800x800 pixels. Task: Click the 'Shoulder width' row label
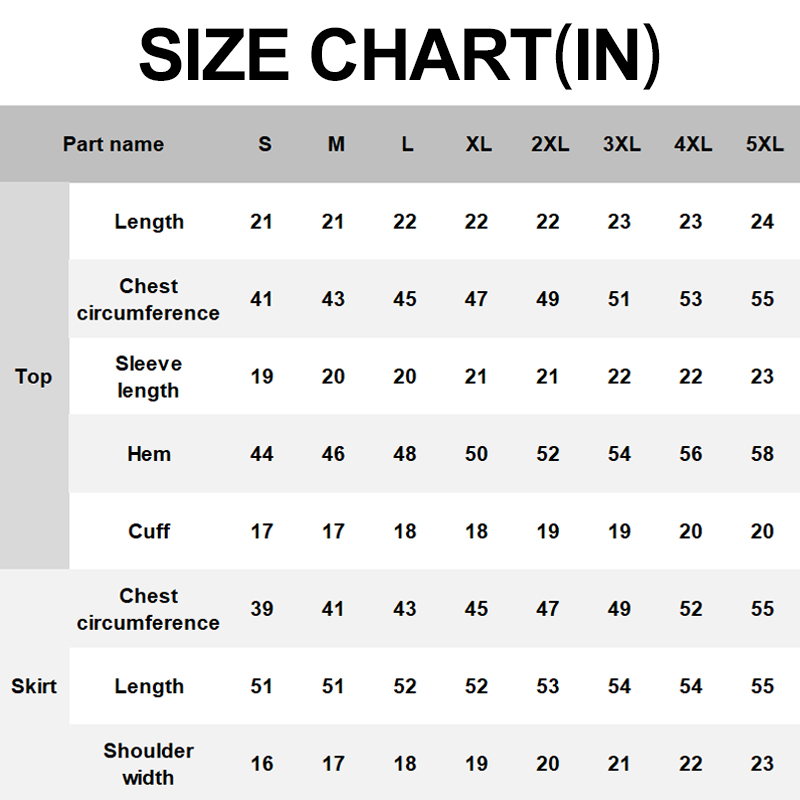(x=148, y=764)
